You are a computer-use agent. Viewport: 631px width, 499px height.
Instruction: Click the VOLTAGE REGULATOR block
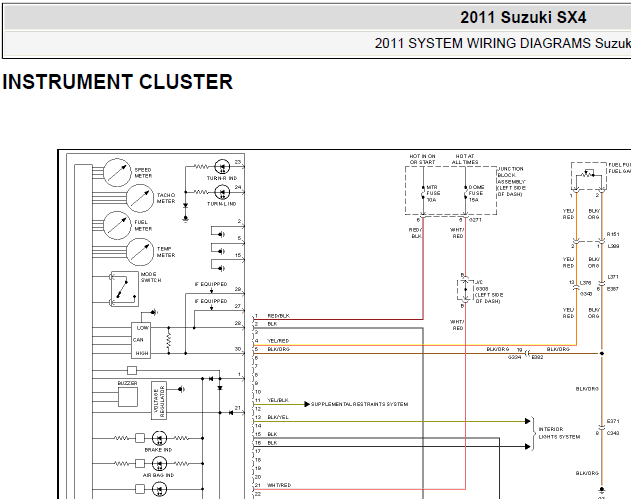click(159, 401)
